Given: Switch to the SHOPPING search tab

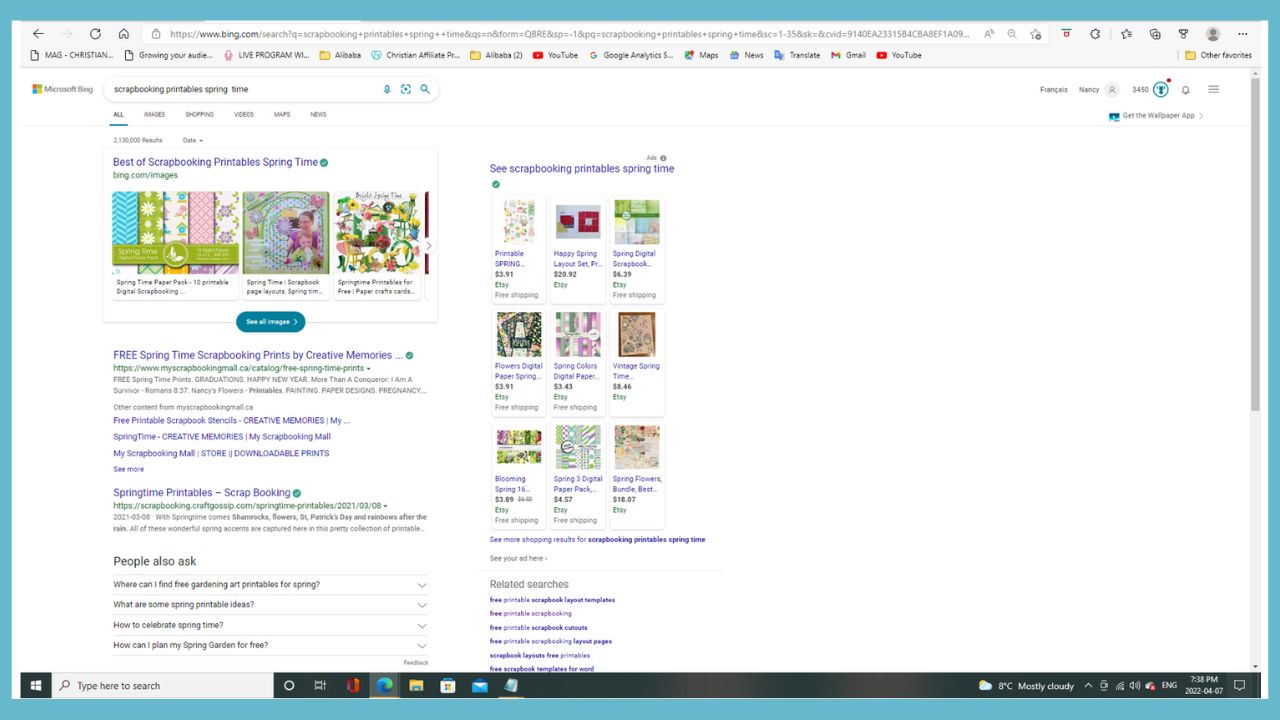Looking at the screenshot, I should pyautogui.click(x=199, y=115).
